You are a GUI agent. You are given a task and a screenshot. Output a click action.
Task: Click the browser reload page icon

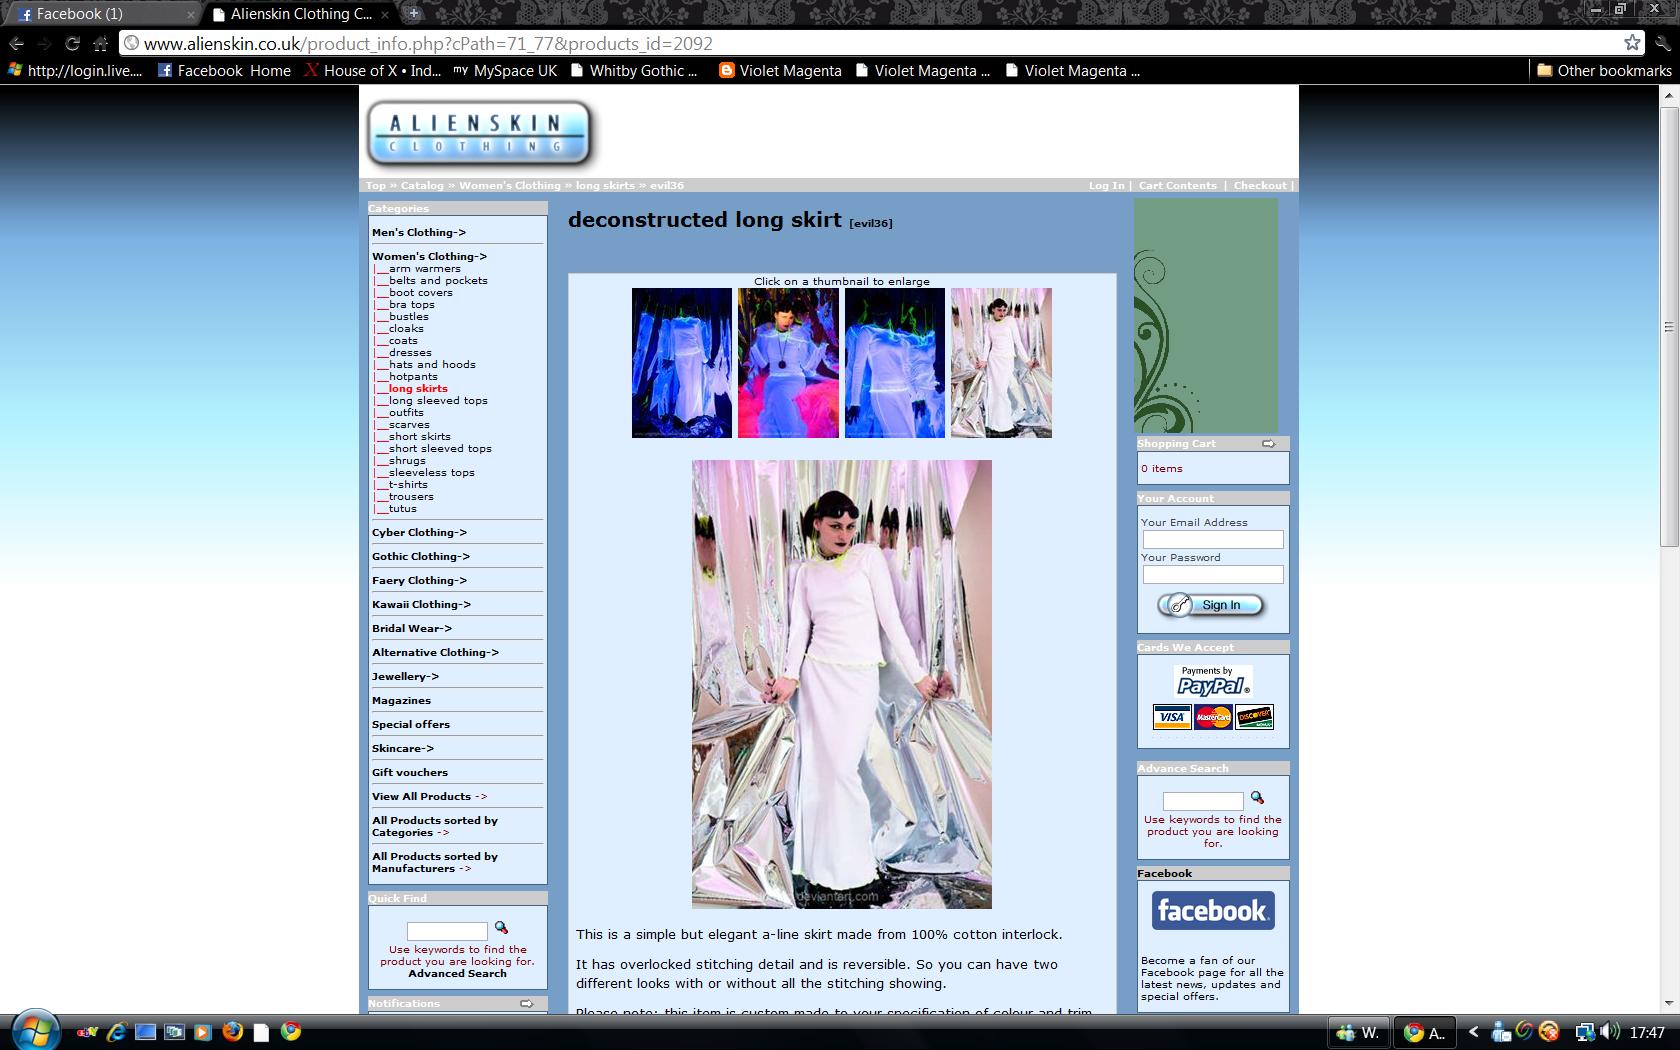coord(72,43)
